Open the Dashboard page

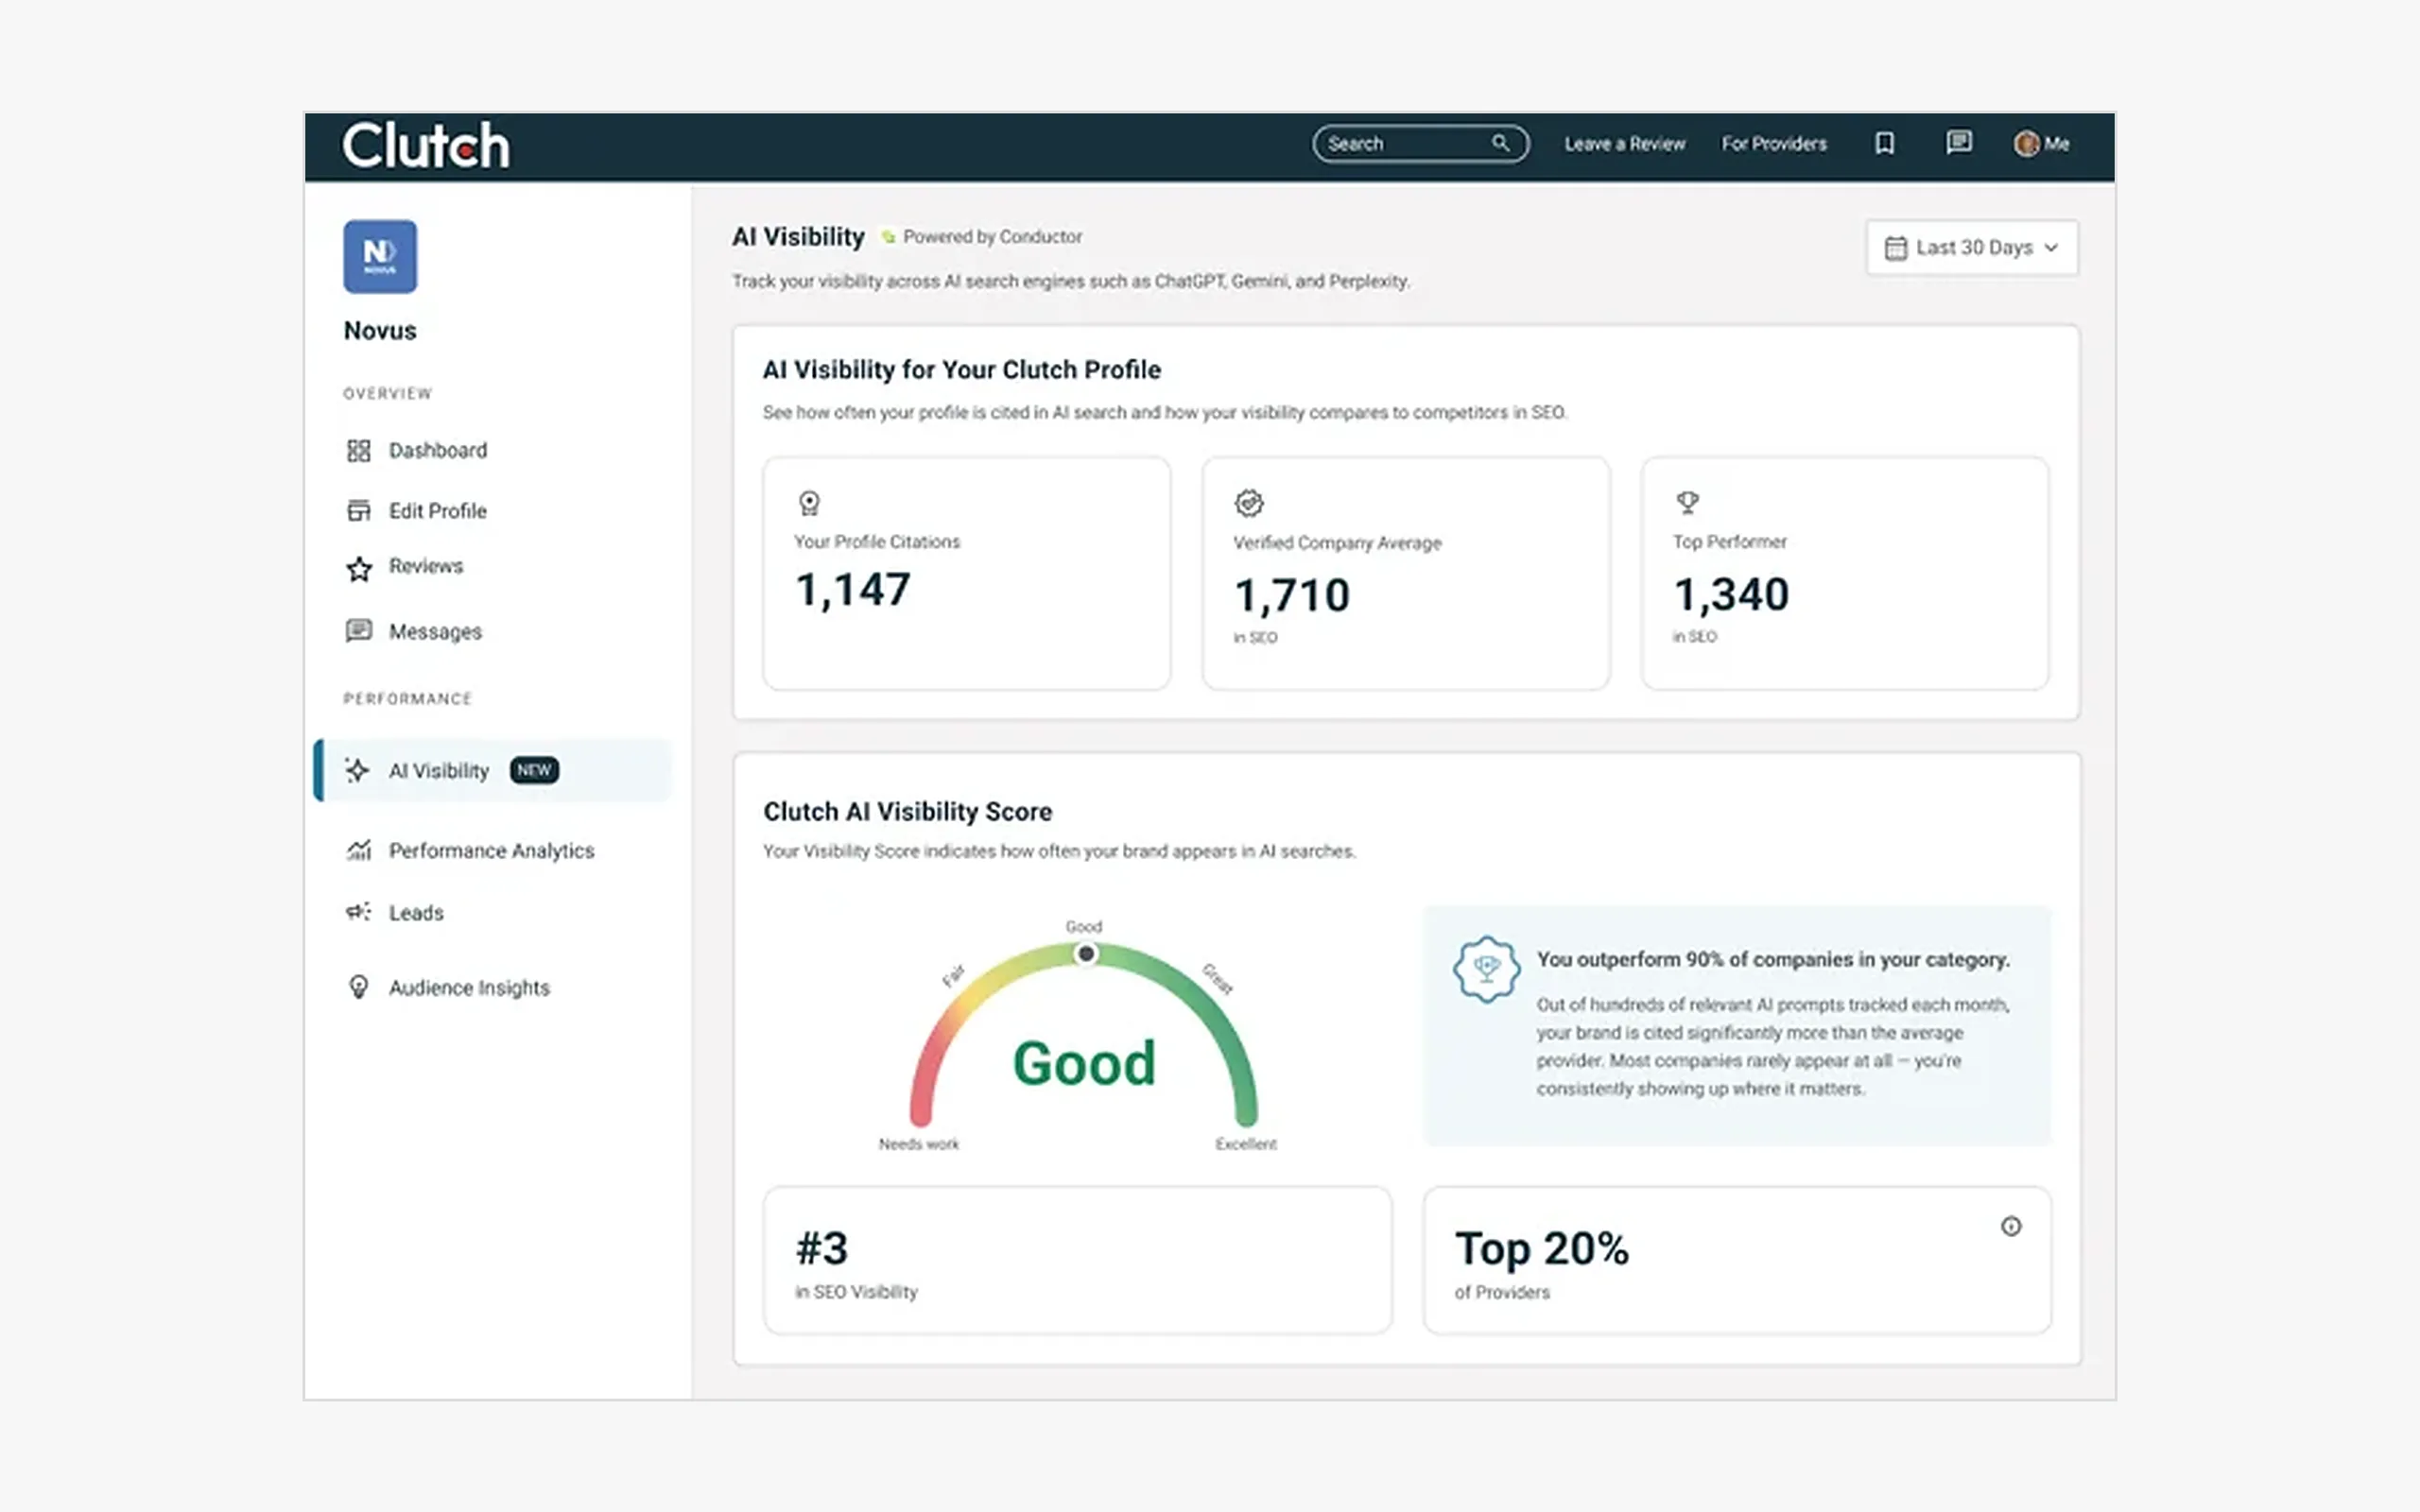[x=438, y=451]
